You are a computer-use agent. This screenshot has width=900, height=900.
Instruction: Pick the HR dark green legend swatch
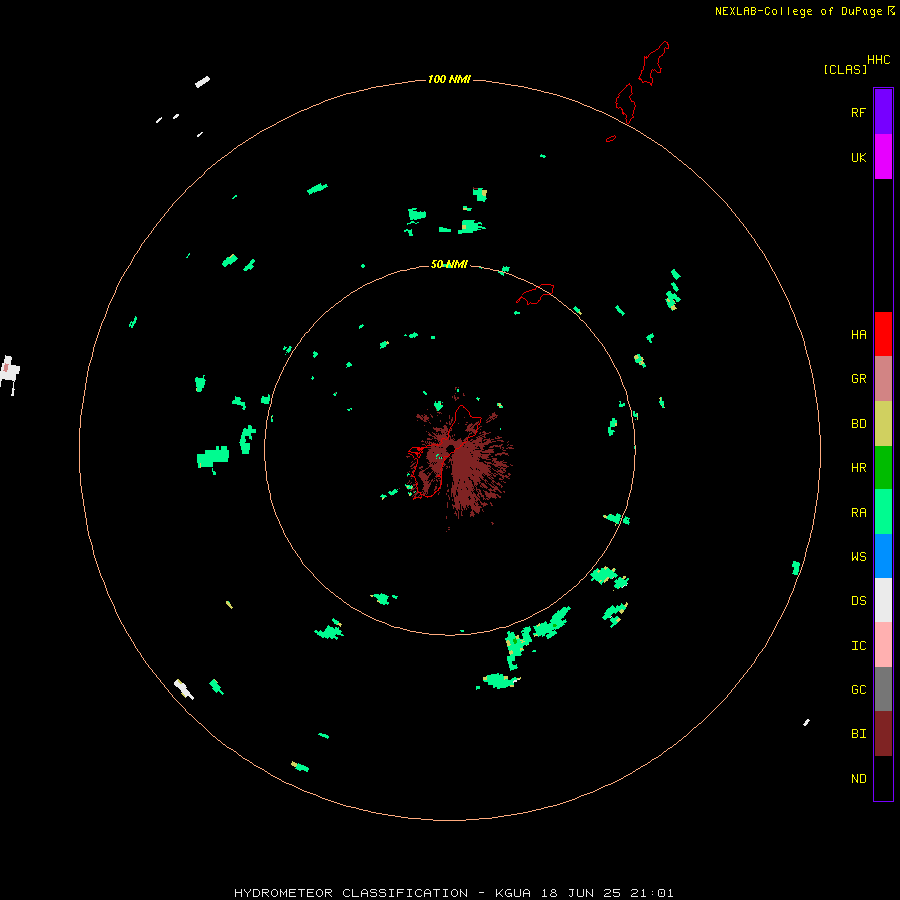pyautogui.click(x=883, y=468)
